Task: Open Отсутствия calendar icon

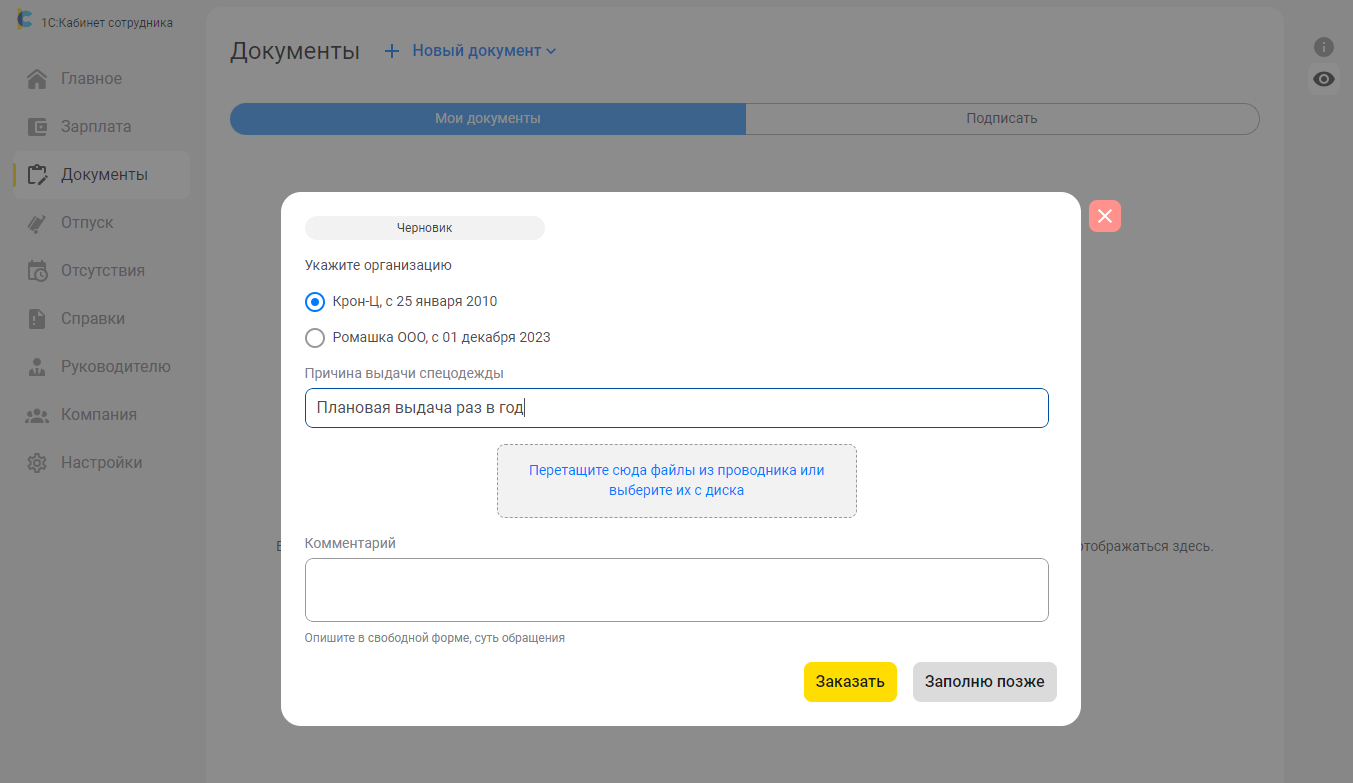Action: coord(37,271)
